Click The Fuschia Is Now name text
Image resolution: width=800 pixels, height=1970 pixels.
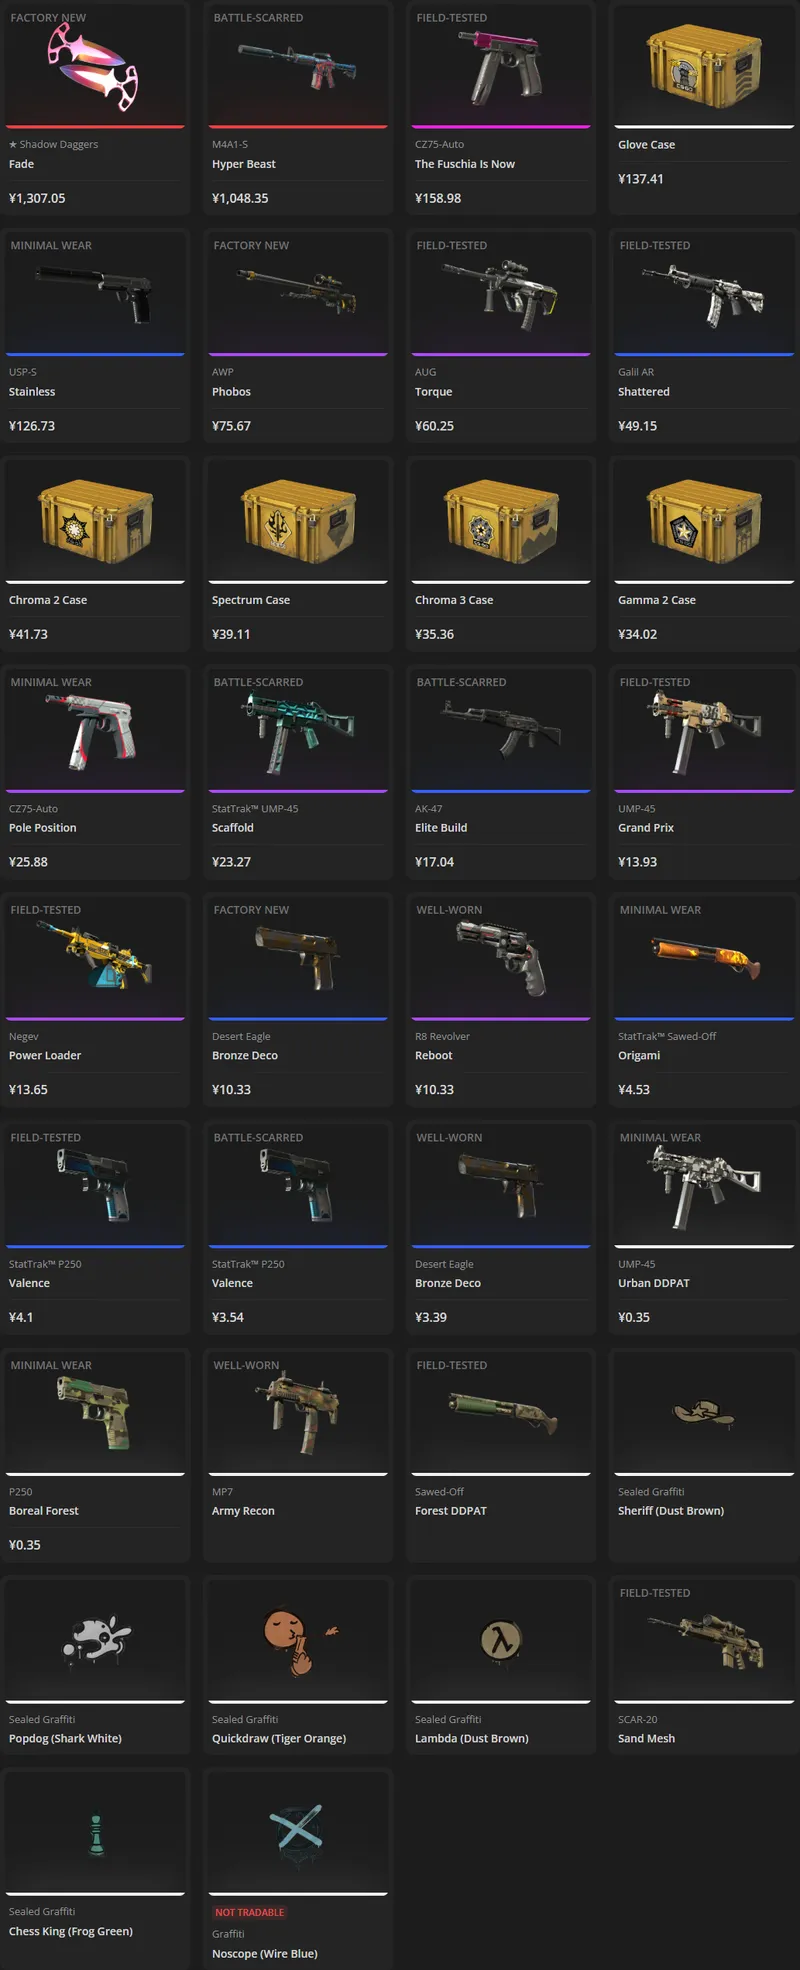pos(465,164)
